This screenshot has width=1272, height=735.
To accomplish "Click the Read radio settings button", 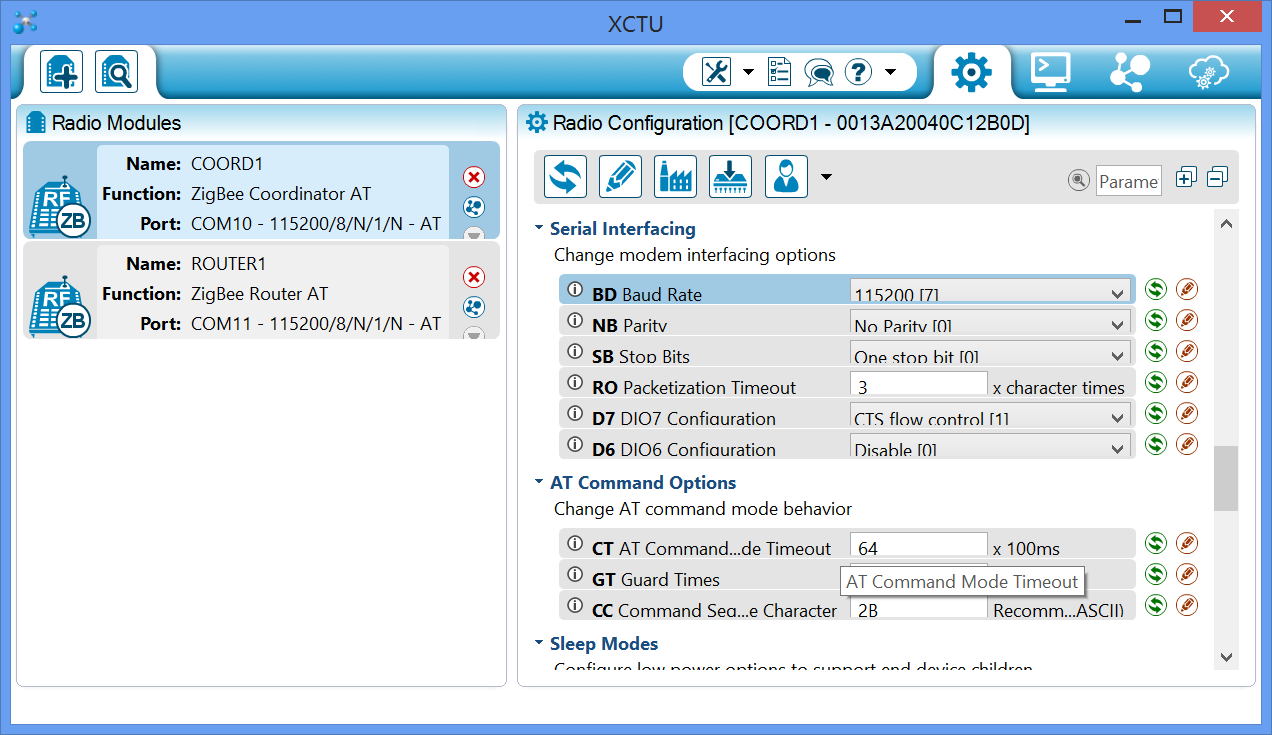I will click(565, 177).
